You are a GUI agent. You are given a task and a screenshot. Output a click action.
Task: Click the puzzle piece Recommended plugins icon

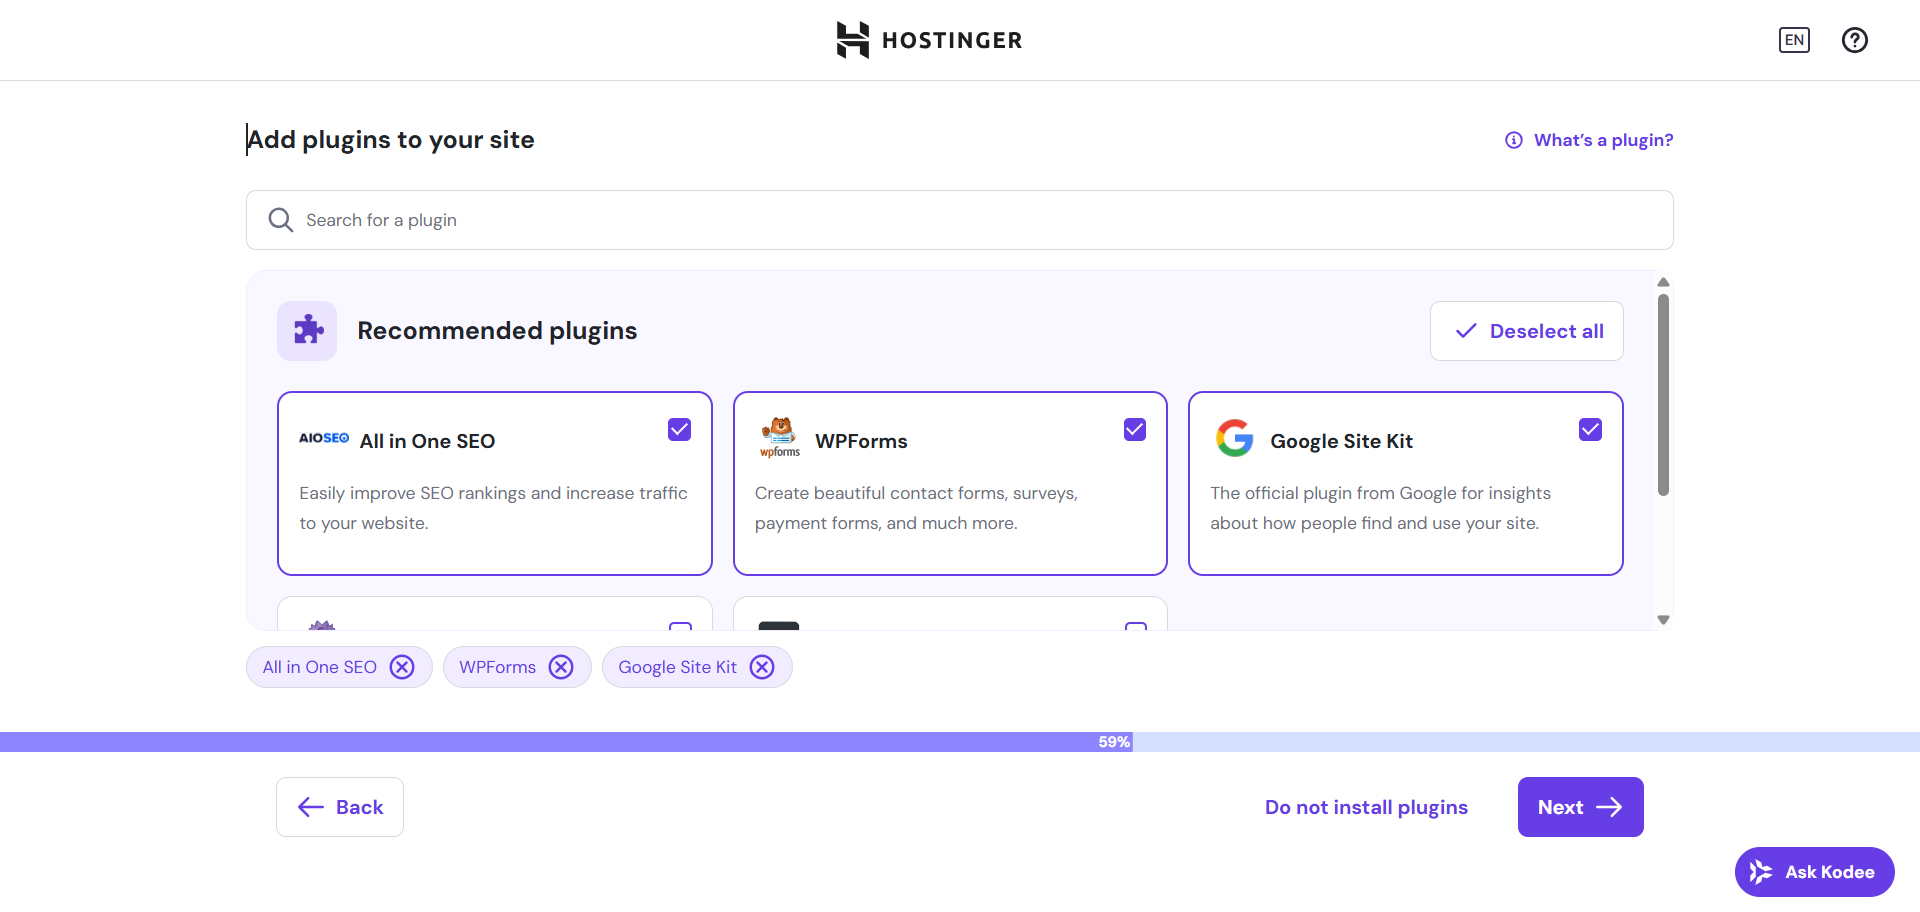[307, 331]
